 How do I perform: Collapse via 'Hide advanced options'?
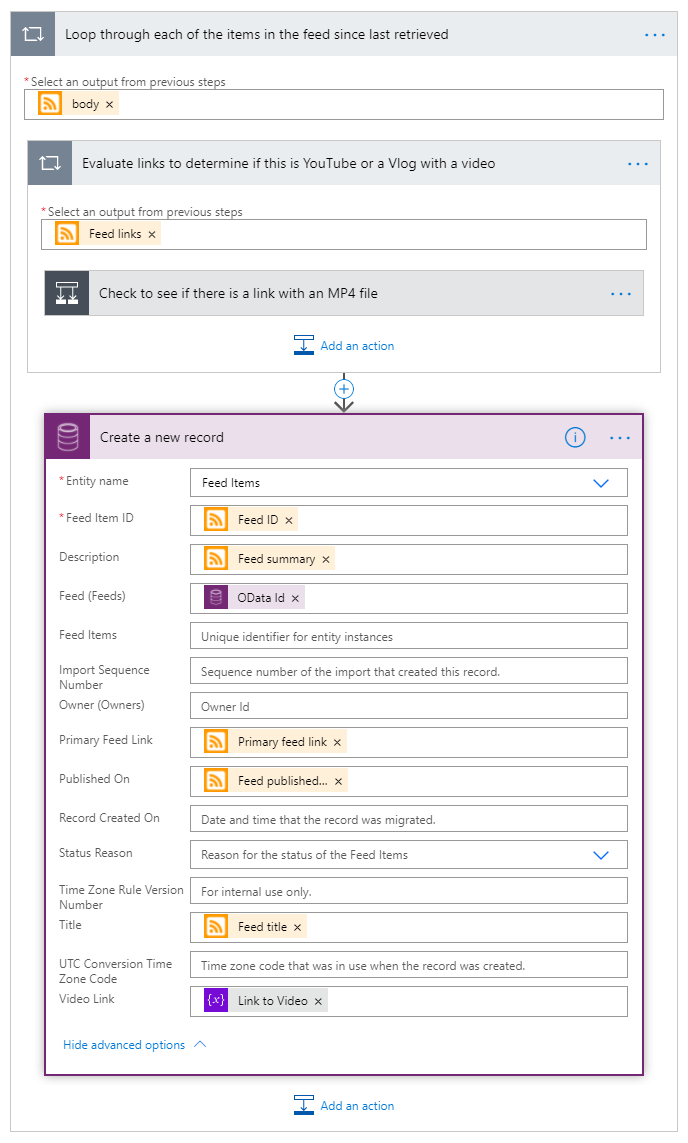pyautogui.click(x=135, y=1045)
